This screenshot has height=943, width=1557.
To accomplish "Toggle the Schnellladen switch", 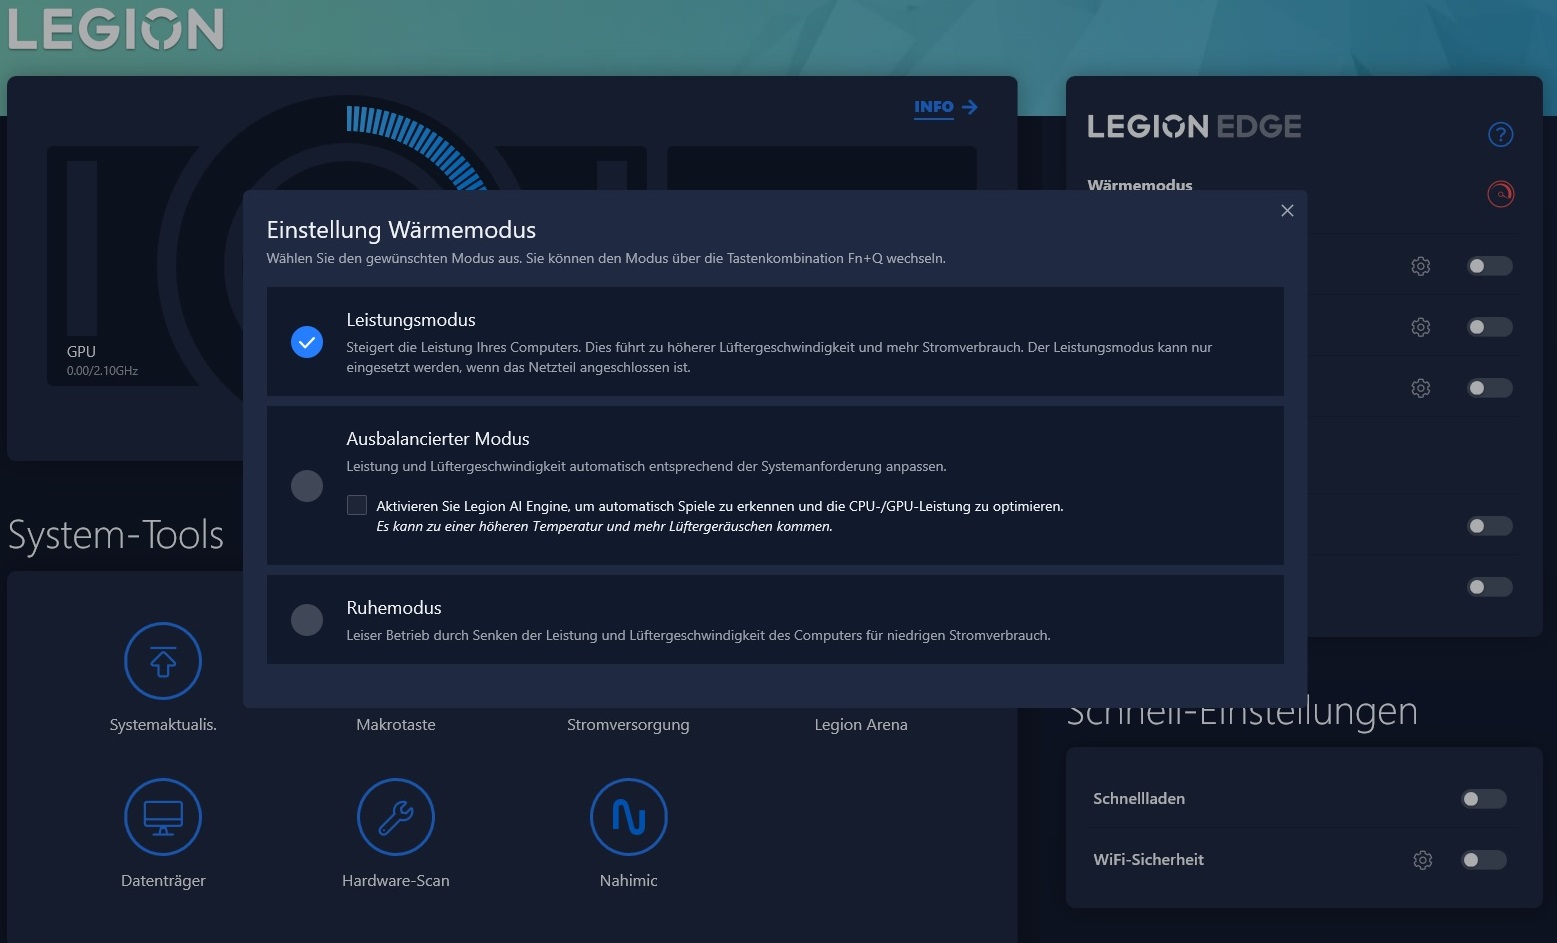I will tap(1483, 799).
